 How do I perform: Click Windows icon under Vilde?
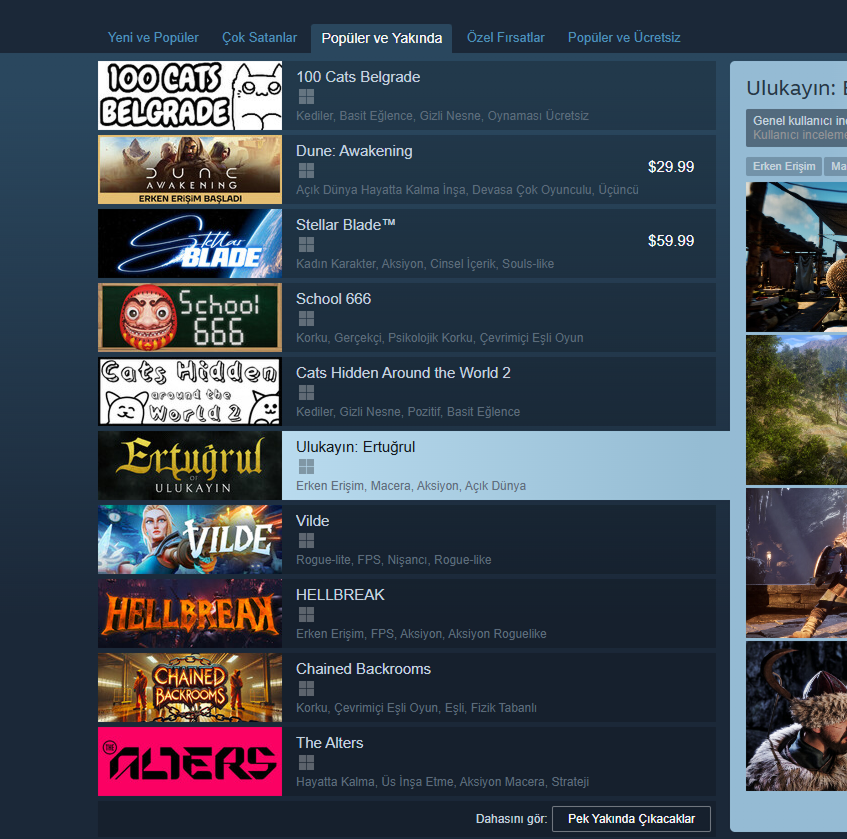click(x=306, y=541)
